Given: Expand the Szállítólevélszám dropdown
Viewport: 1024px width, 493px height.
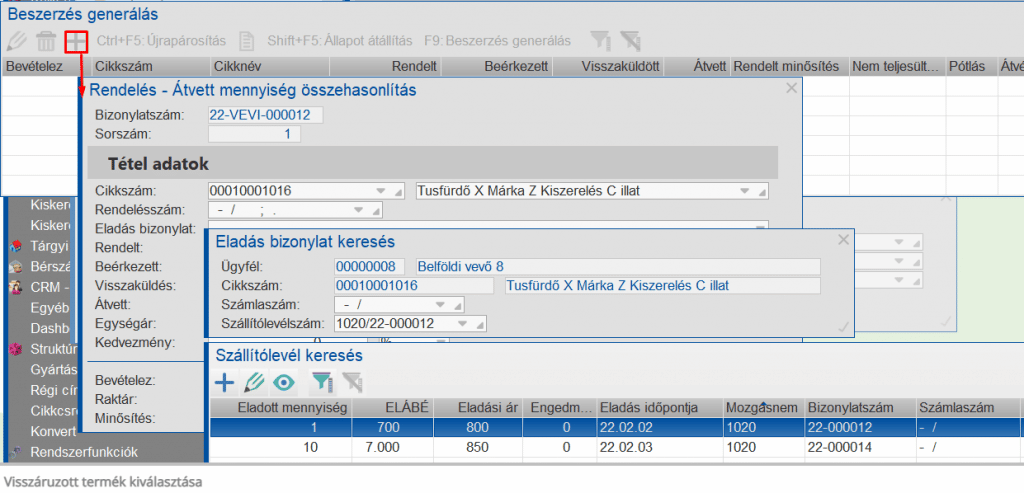Looking at the screenshot, I should pyautogui.click(x=463, y=323).
